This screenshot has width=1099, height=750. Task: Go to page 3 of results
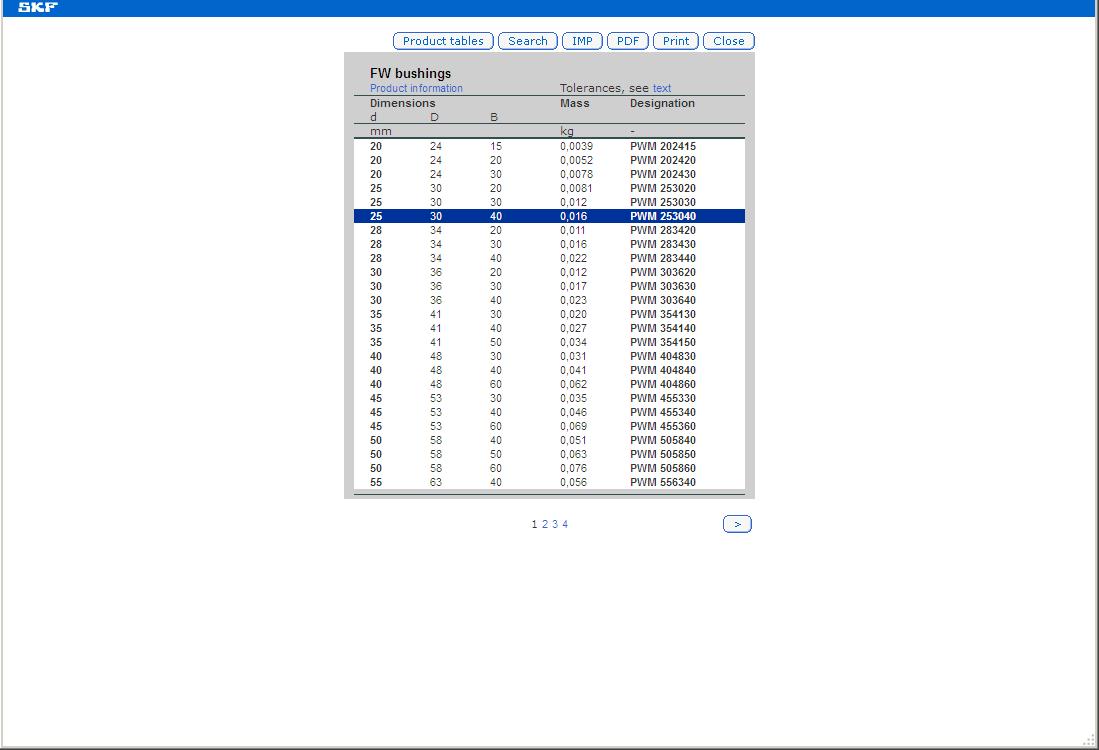pos(555,524)
